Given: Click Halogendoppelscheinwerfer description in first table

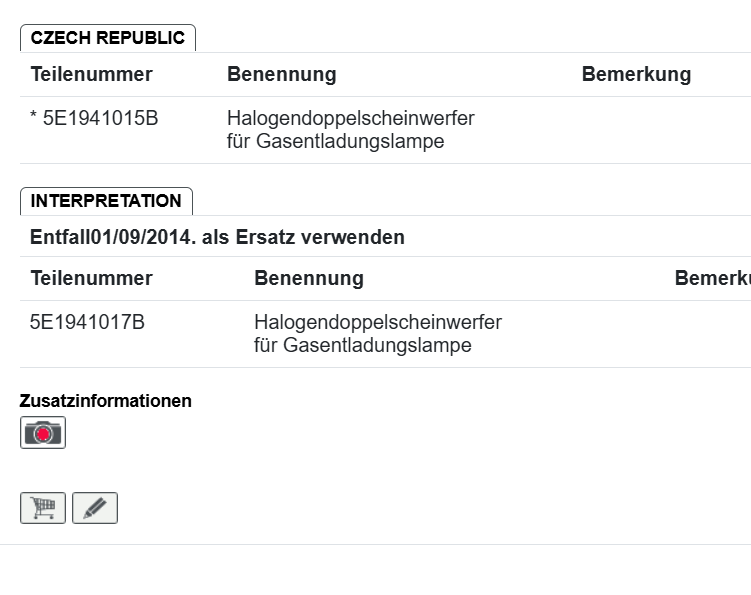Looking at the screenshot, I should pyautogui.click(x=351, y=118).
